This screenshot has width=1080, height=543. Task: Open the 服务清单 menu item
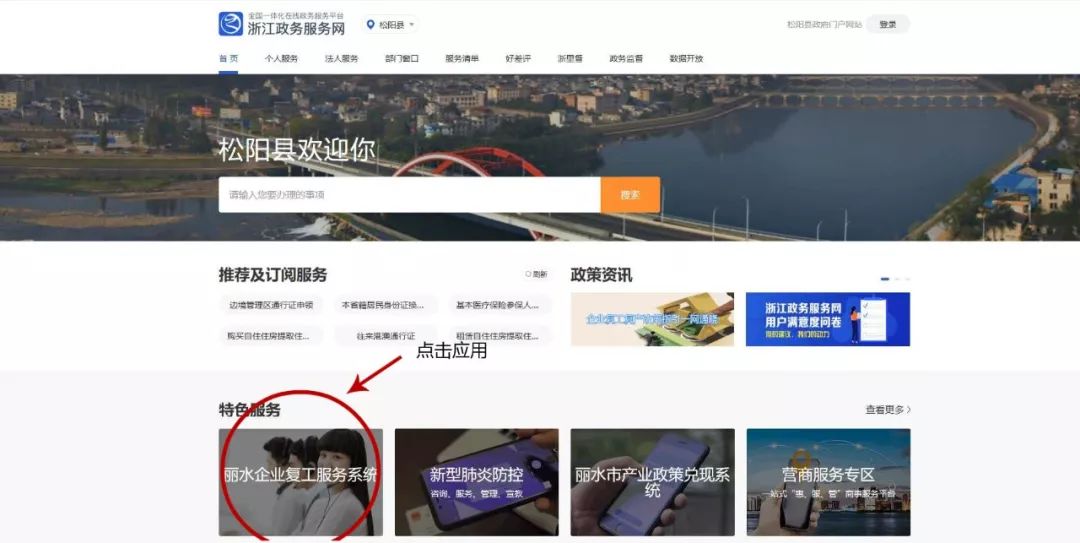tap(462, 59)
